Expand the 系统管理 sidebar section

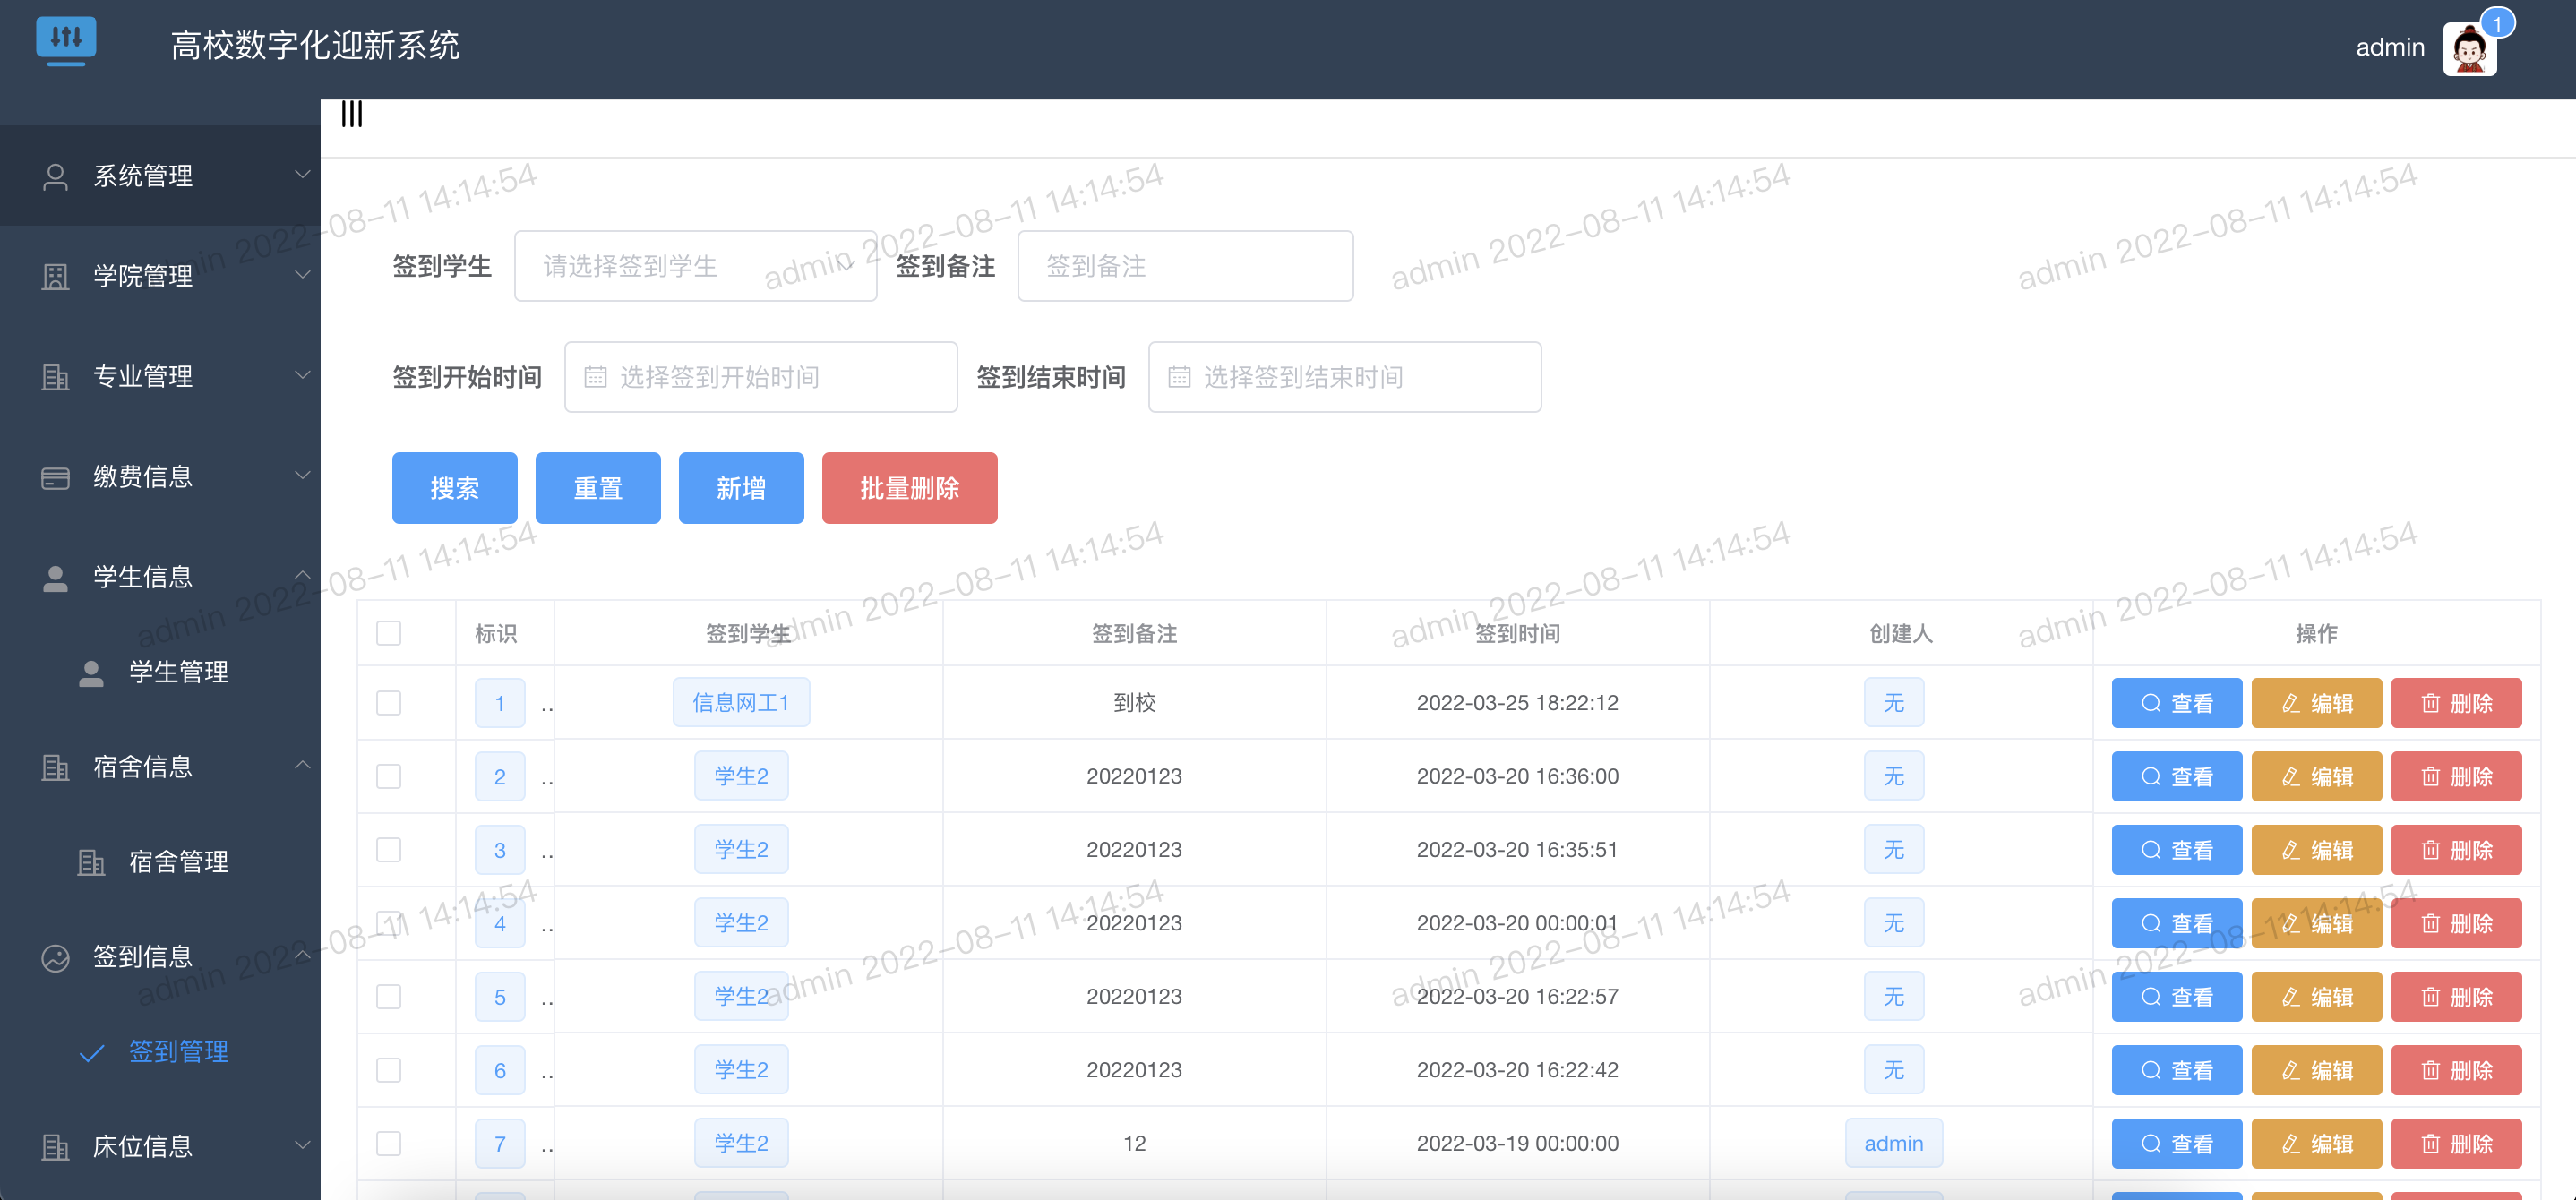(x=303, y=176)
